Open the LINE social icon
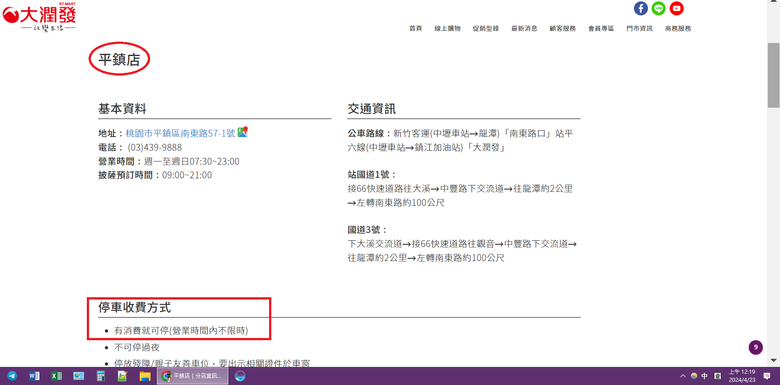Viewport: 780px width, 385px height. coord(659,8)
